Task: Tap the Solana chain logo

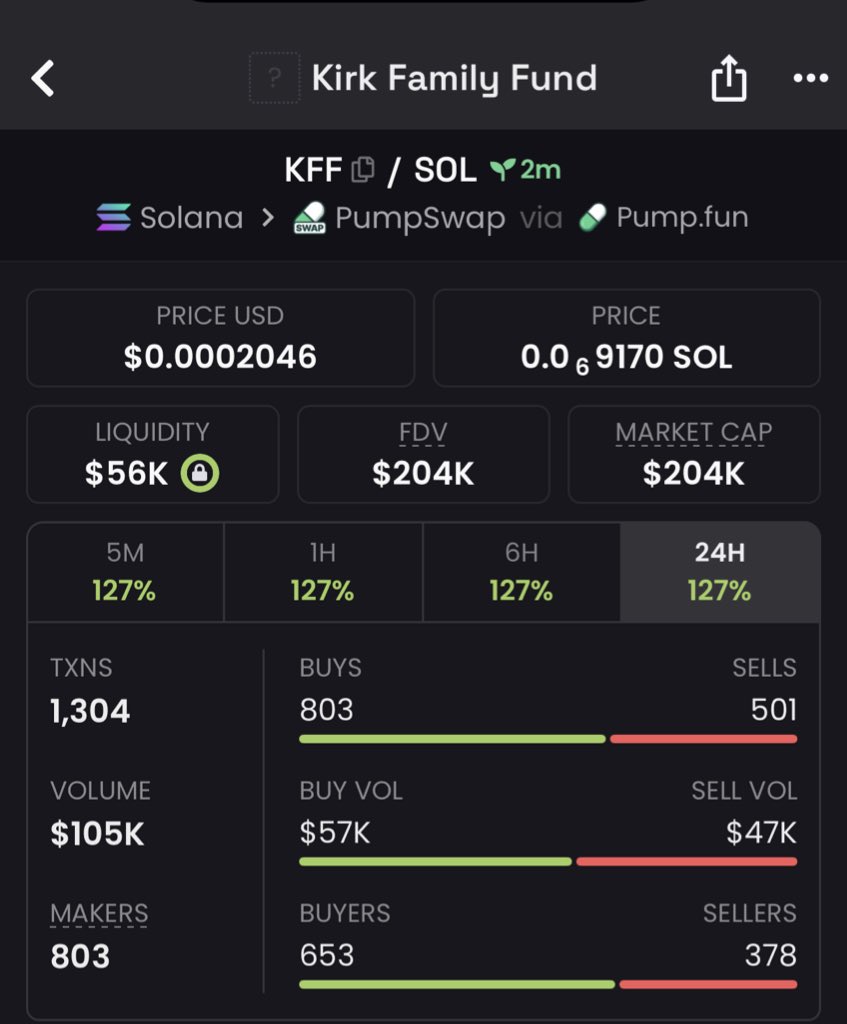Action: (x=114, y=217)
